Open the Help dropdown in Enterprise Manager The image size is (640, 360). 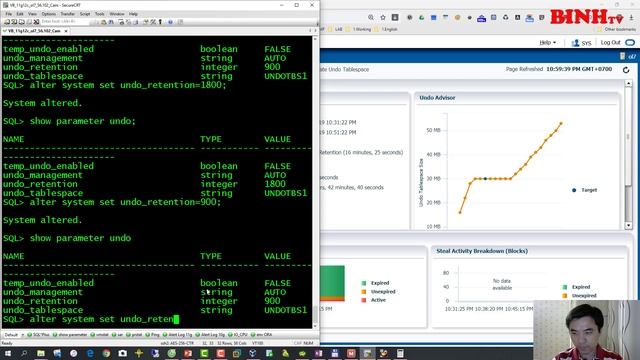pos(547,42)
